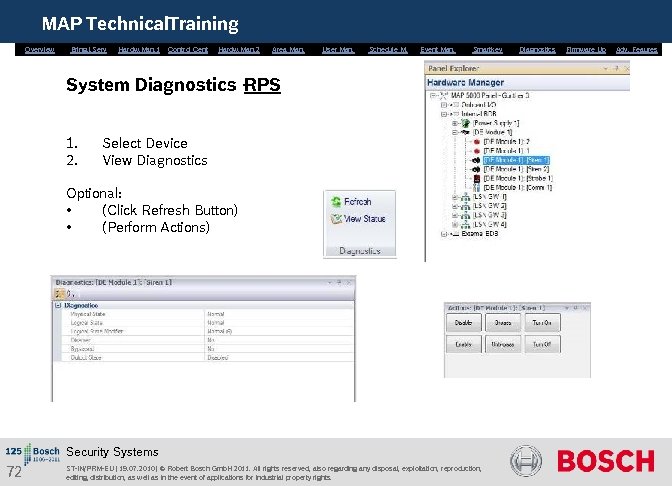Click the View Status button
This screenshot has height=486, width=672.
(358, 219)
